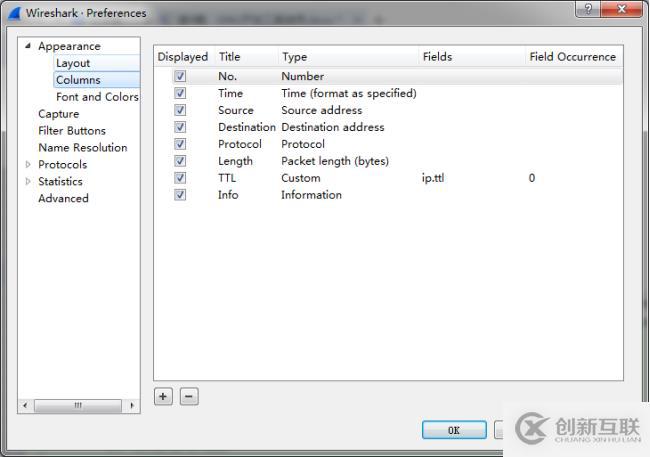Collapse the Appearance tree node
This screenshot has width=650, height=457.
click(28, 46)
